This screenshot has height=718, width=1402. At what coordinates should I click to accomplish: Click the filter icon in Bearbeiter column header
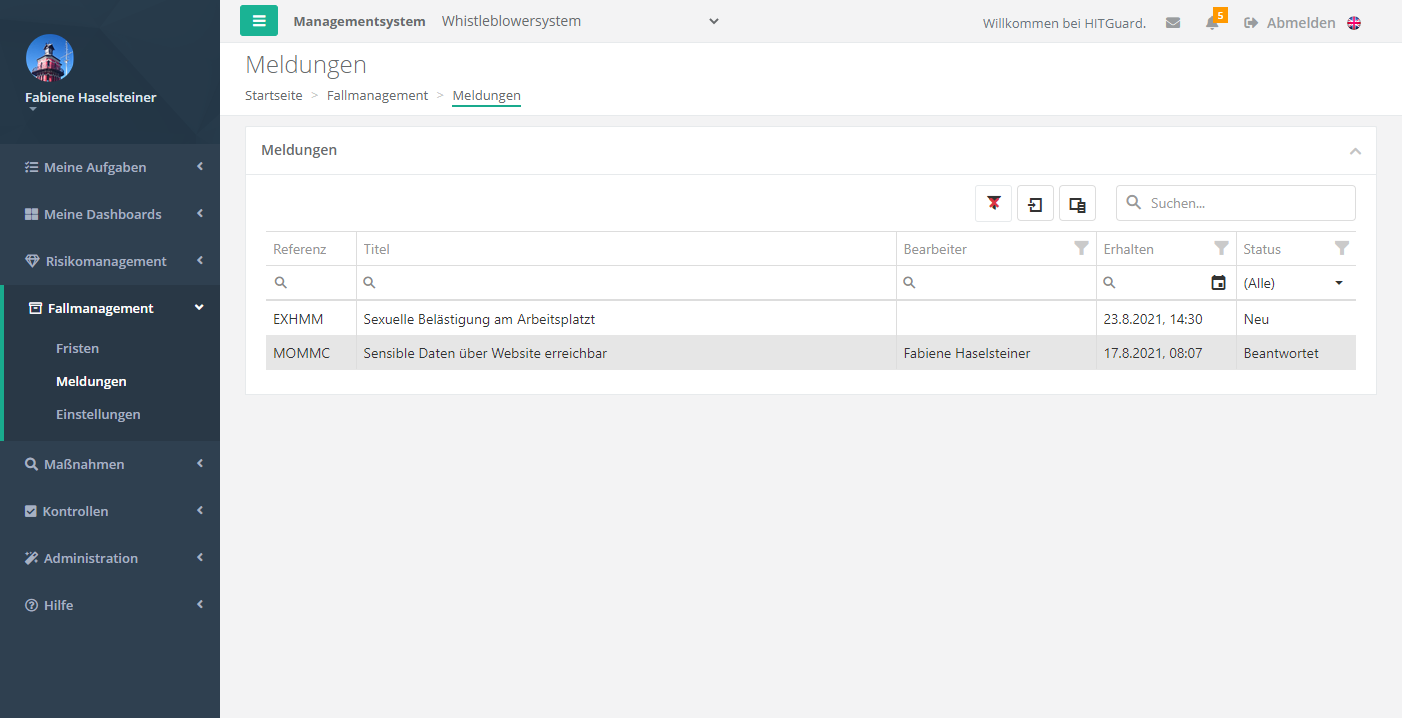tap(1081, 249)
